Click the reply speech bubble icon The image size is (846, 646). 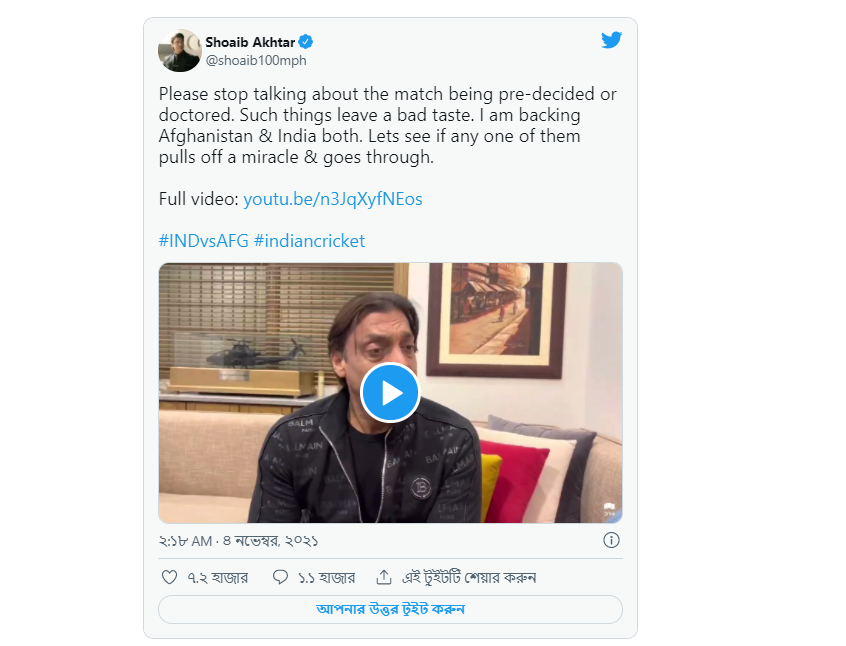coord(281,577)
